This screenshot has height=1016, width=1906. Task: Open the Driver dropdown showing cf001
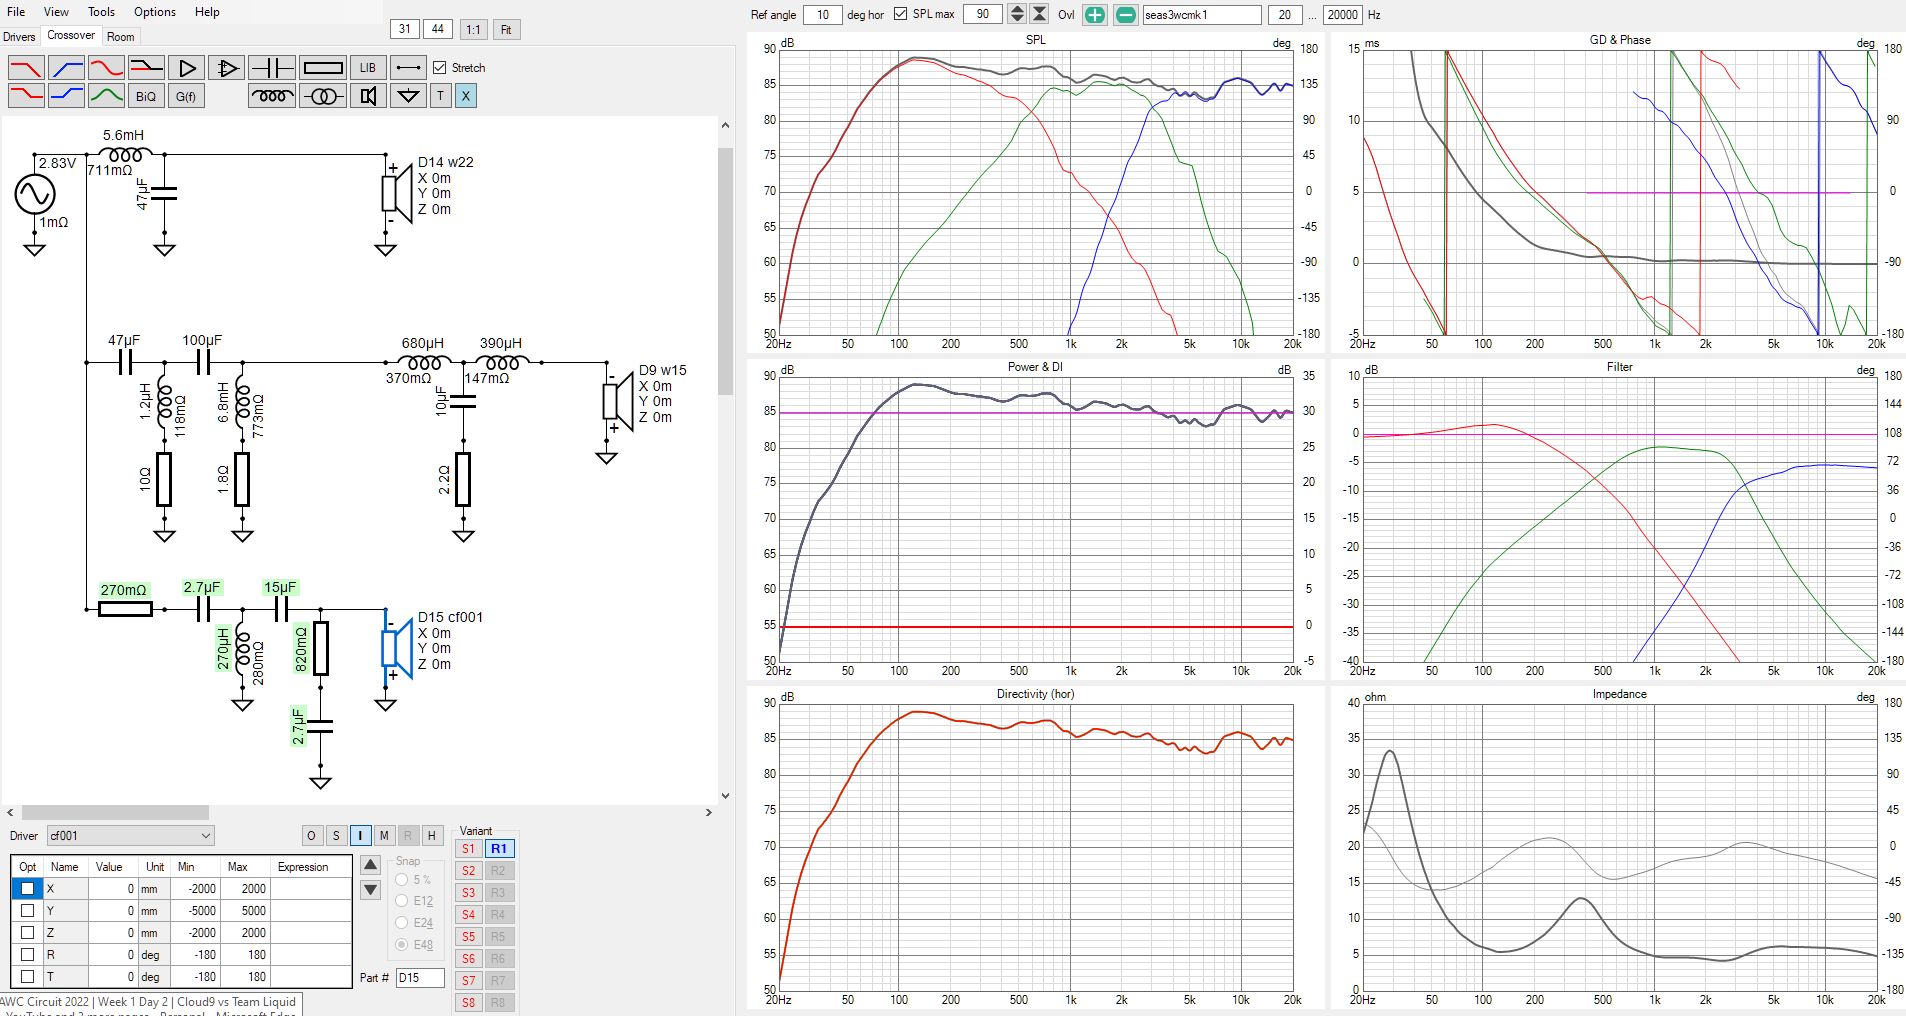point(130,836)
